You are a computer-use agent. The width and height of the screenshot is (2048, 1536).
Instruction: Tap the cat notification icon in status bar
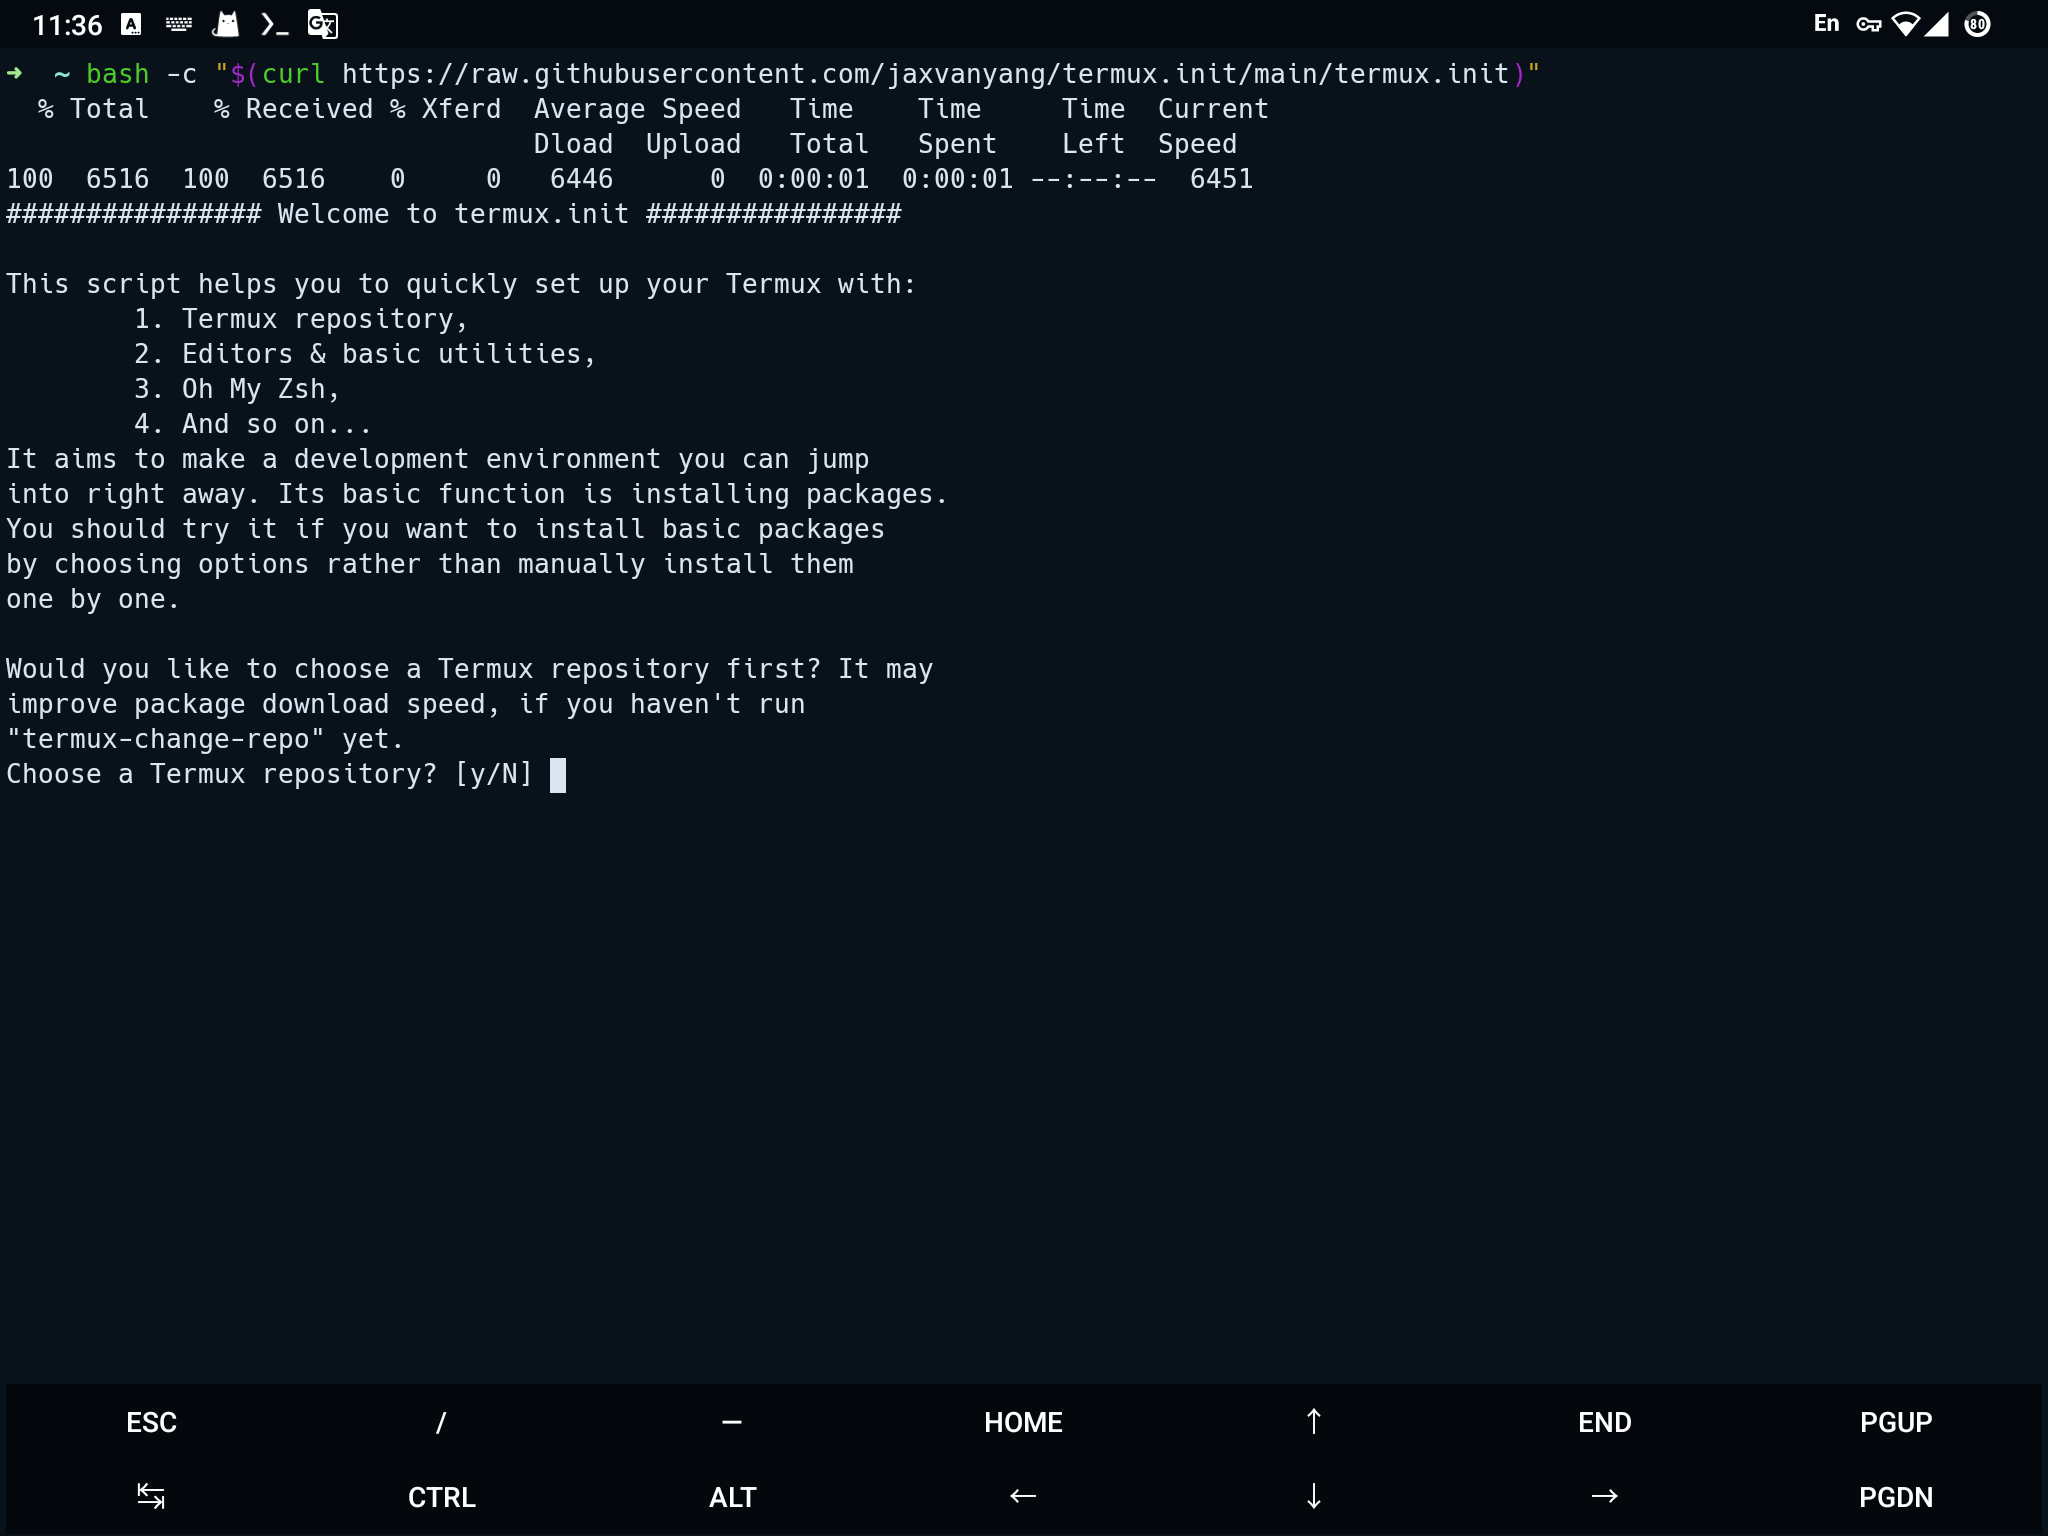coord(227,24)
